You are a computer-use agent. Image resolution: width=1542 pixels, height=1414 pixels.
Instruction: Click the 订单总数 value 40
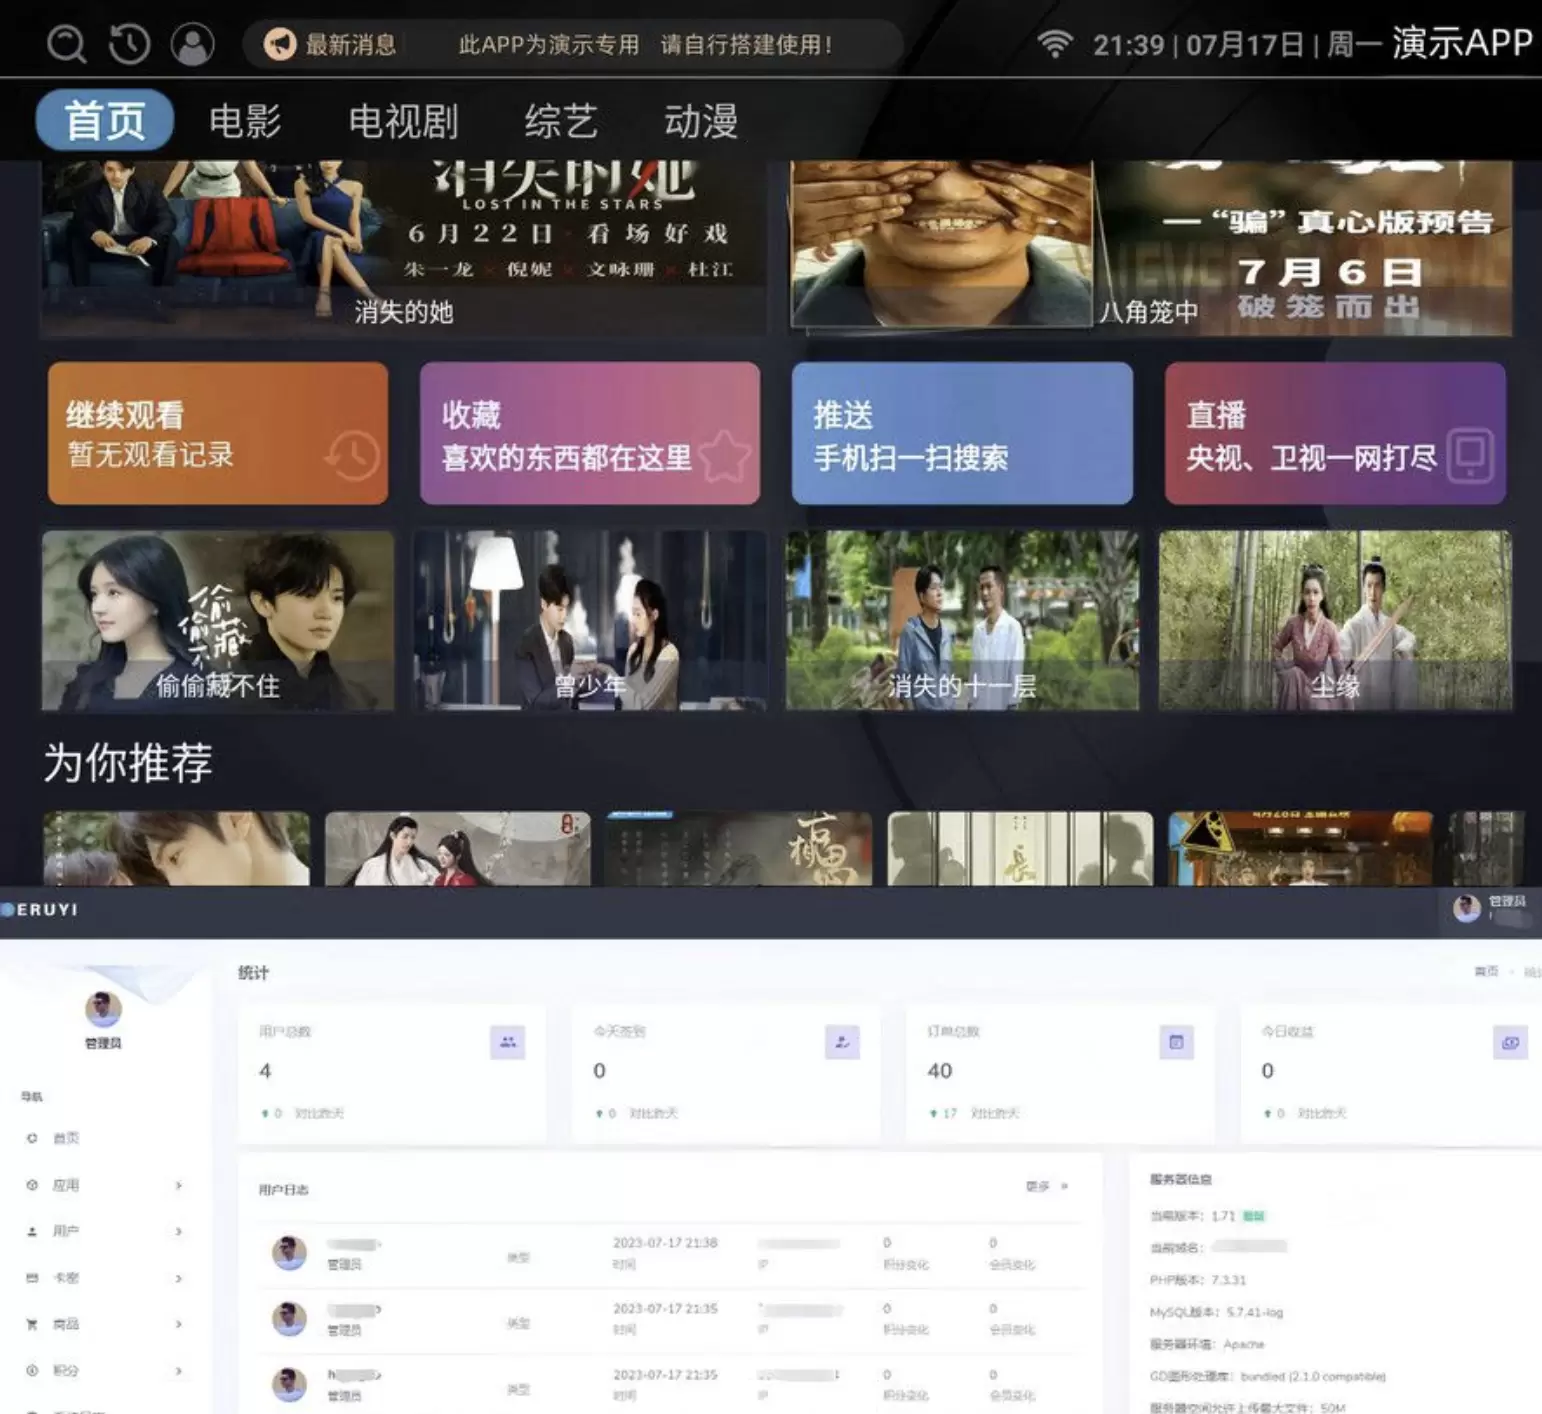pos(940,1071)
